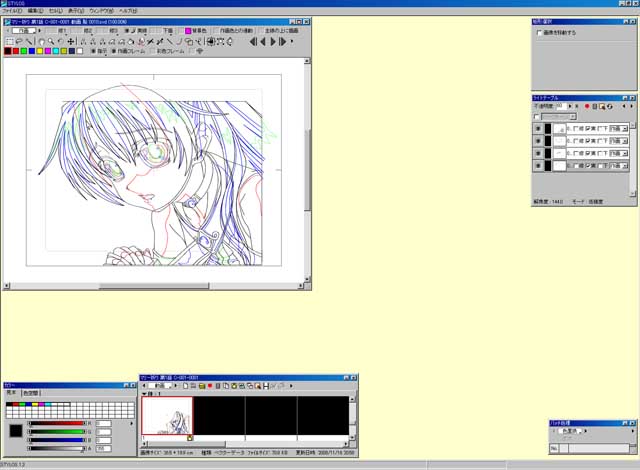Switch to the 見本 tab in color panel
The image size is (640, 470).
pyautogui.click(x=12, y=392)
